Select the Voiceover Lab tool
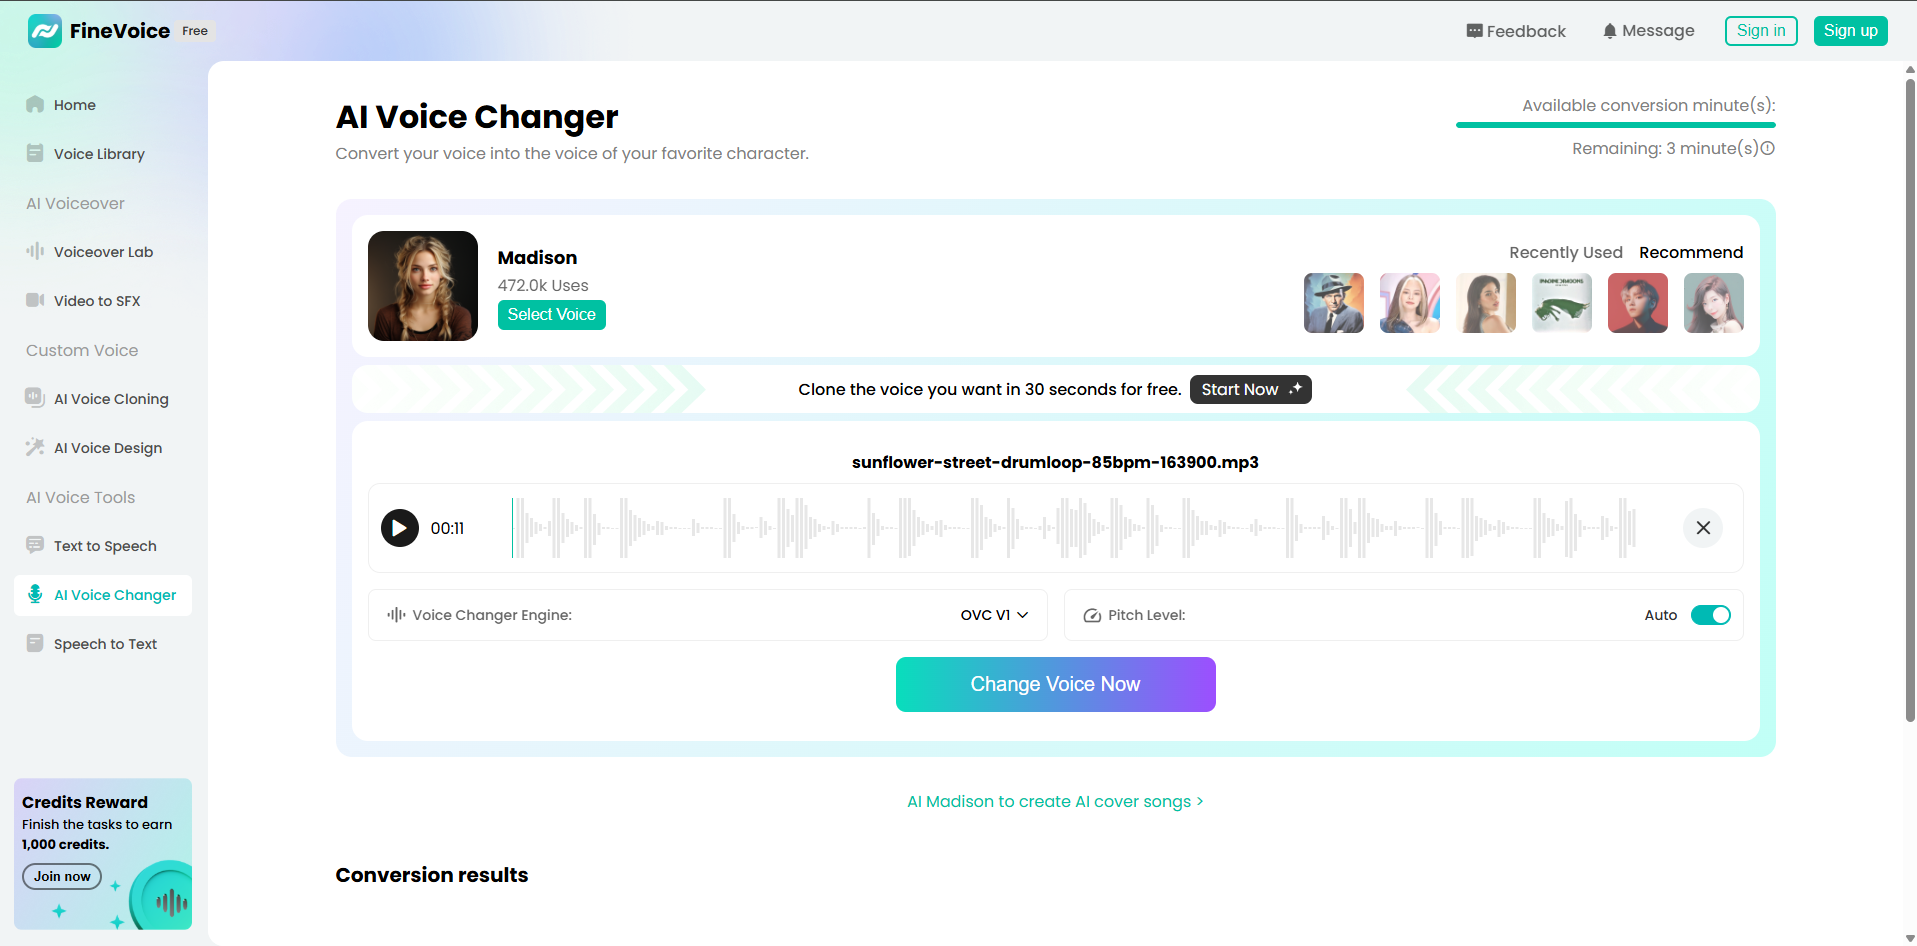This screenshot has width=1917, height=946. point(104,251)
